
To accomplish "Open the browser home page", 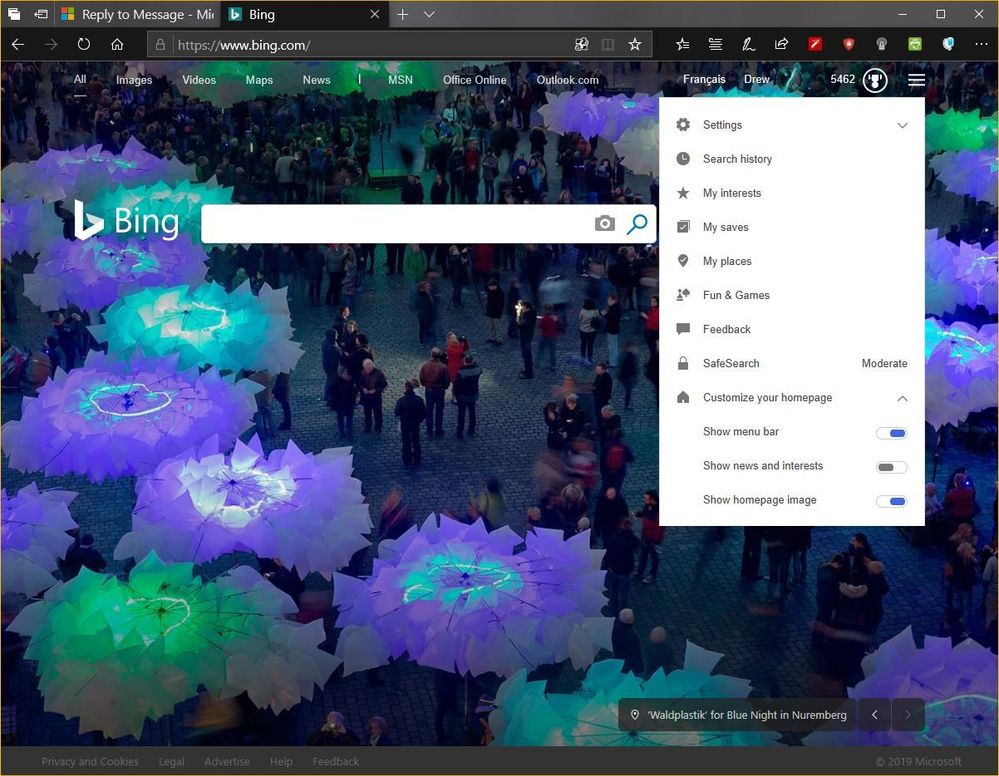I will pyautogui.click(x=117, y=45).
